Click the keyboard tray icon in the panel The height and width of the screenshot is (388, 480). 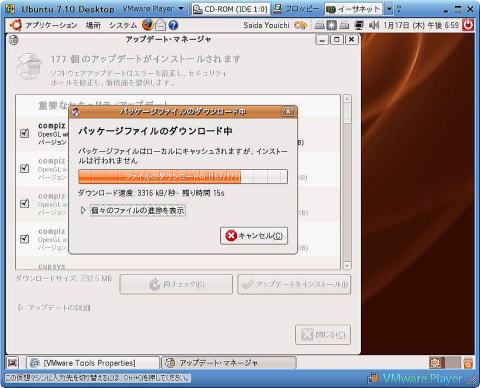click(319, 25)
